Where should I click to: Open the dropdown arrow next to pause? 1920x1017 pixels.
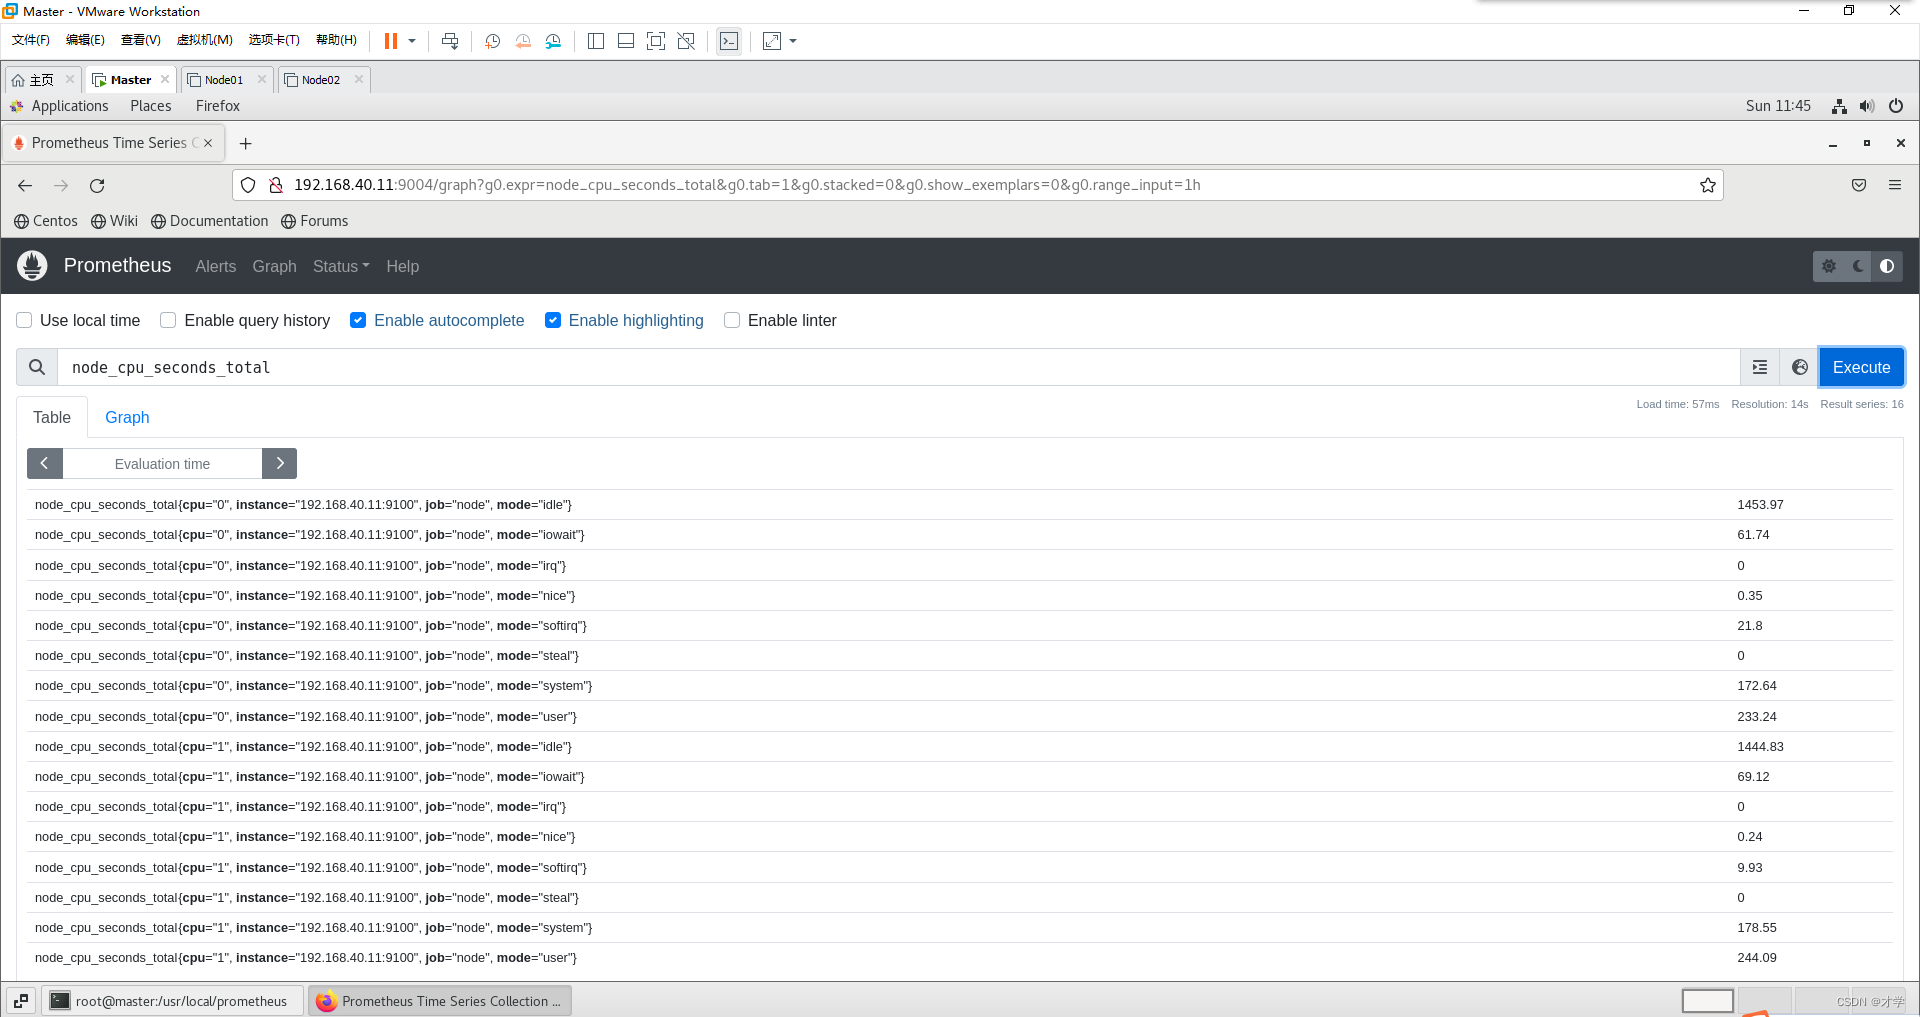point(412,41)
